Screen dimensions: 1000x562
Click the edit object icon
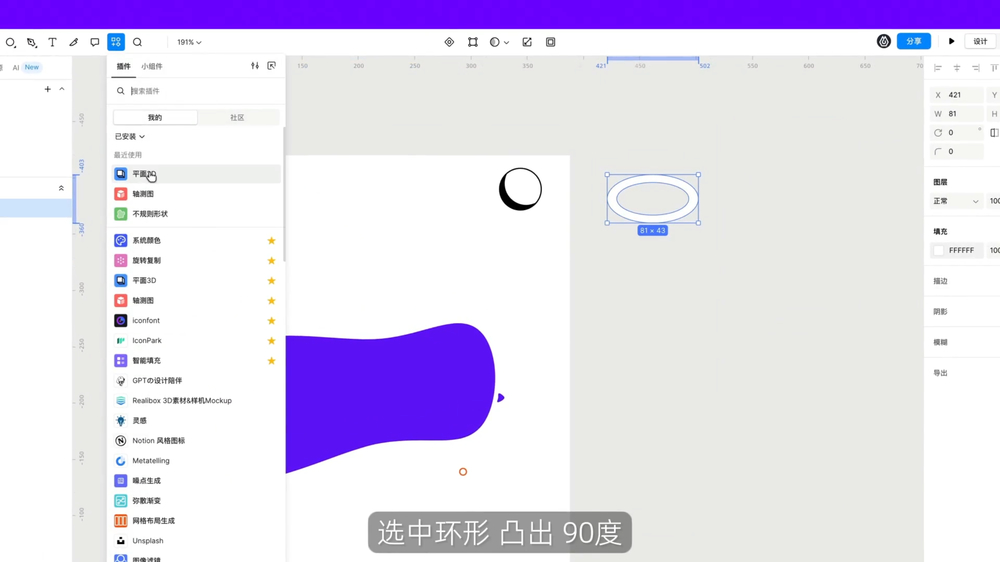(527, 42)
